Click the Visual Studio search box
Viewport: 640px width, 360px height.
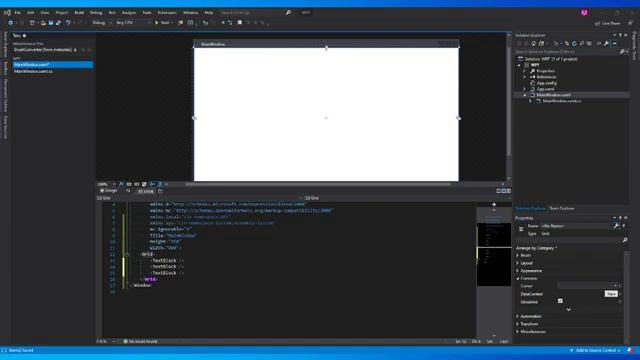point(255,13)
